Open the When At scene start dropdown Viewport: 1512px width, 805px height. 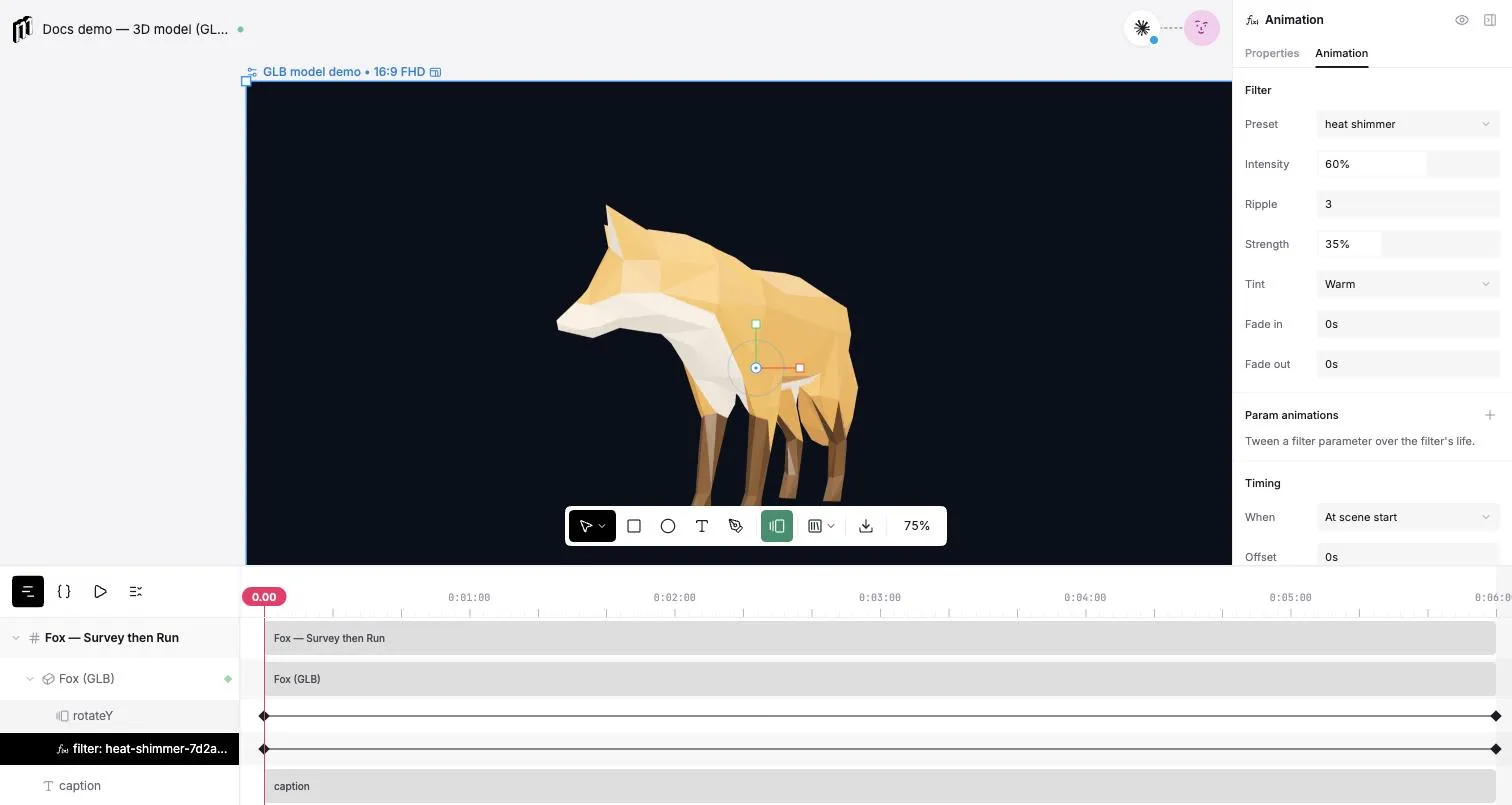(1408, 517)
